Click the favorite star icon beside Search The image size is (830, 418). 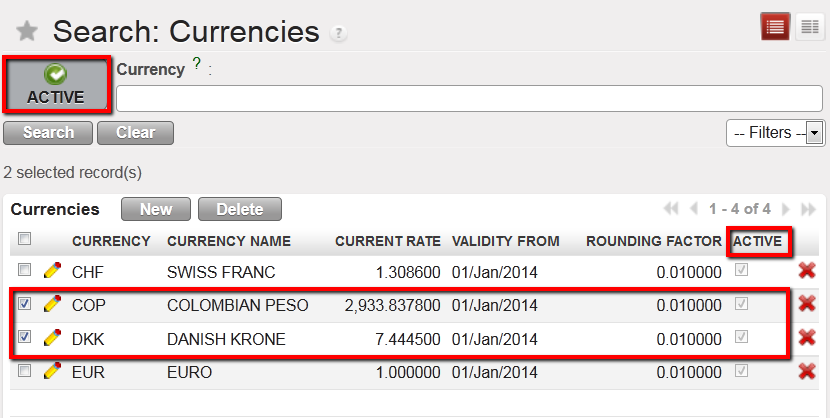(x=27, y=32)
